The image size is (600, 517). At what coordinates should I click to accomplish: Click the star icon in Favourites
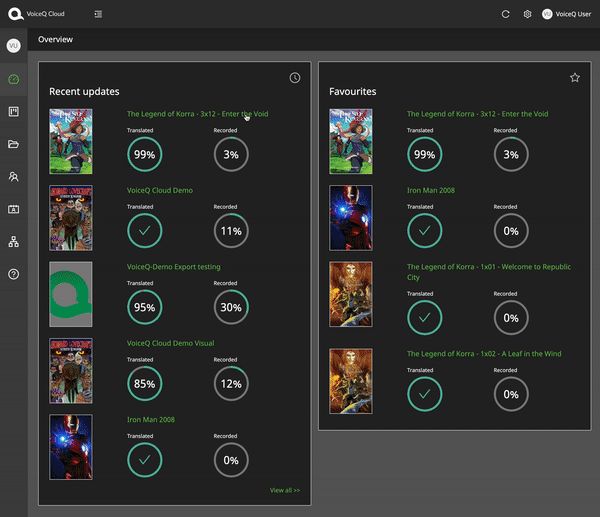pos(575,78)
